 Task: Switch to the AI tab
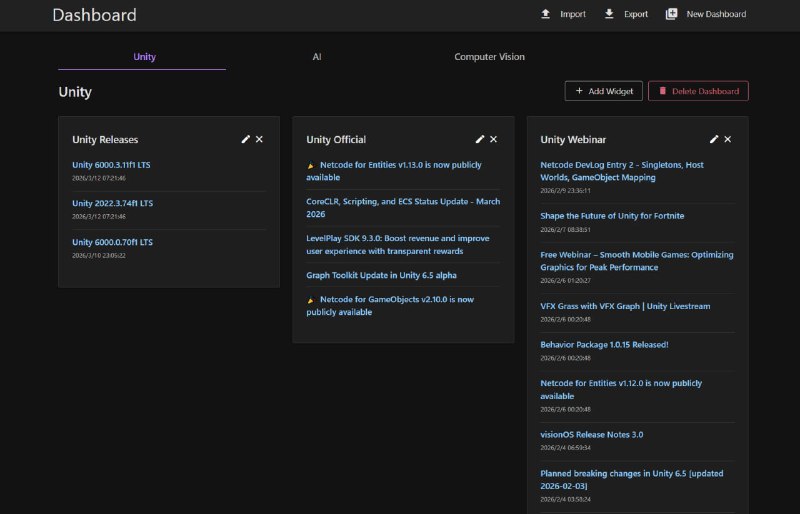click(x=316, y=57)
